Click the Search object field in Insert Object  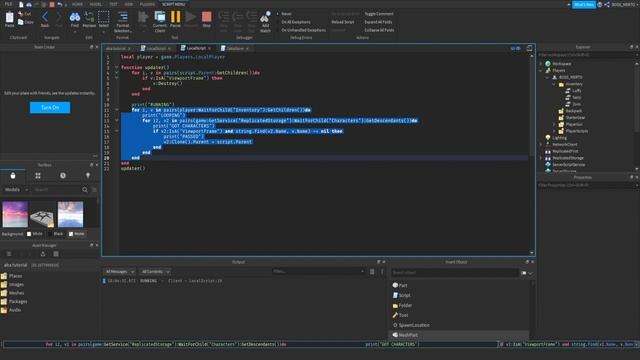[x=455, y=272]
